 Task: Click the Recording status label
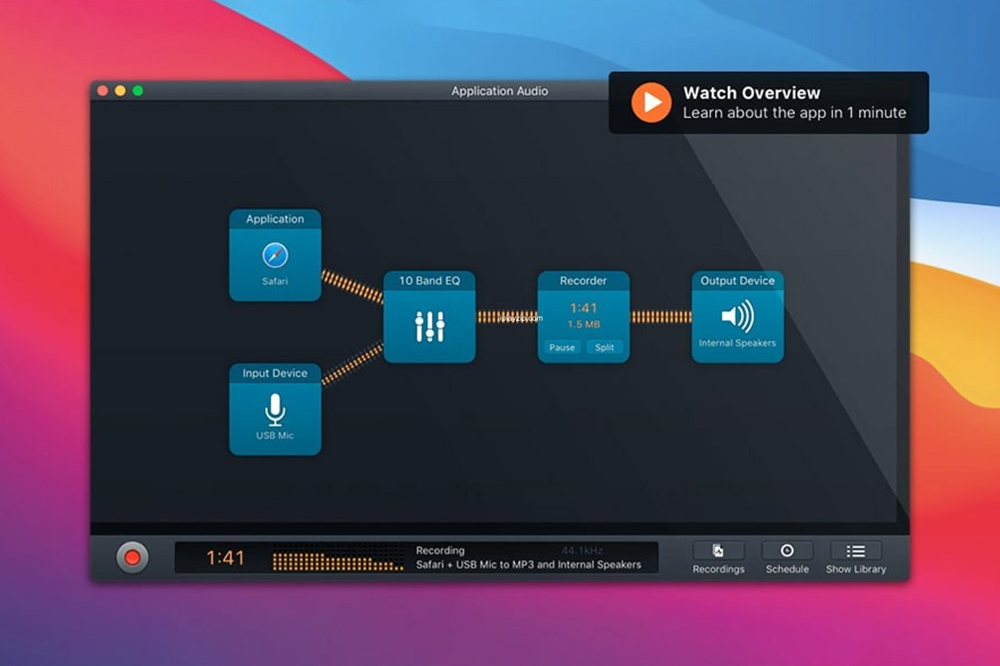[440, 550]
